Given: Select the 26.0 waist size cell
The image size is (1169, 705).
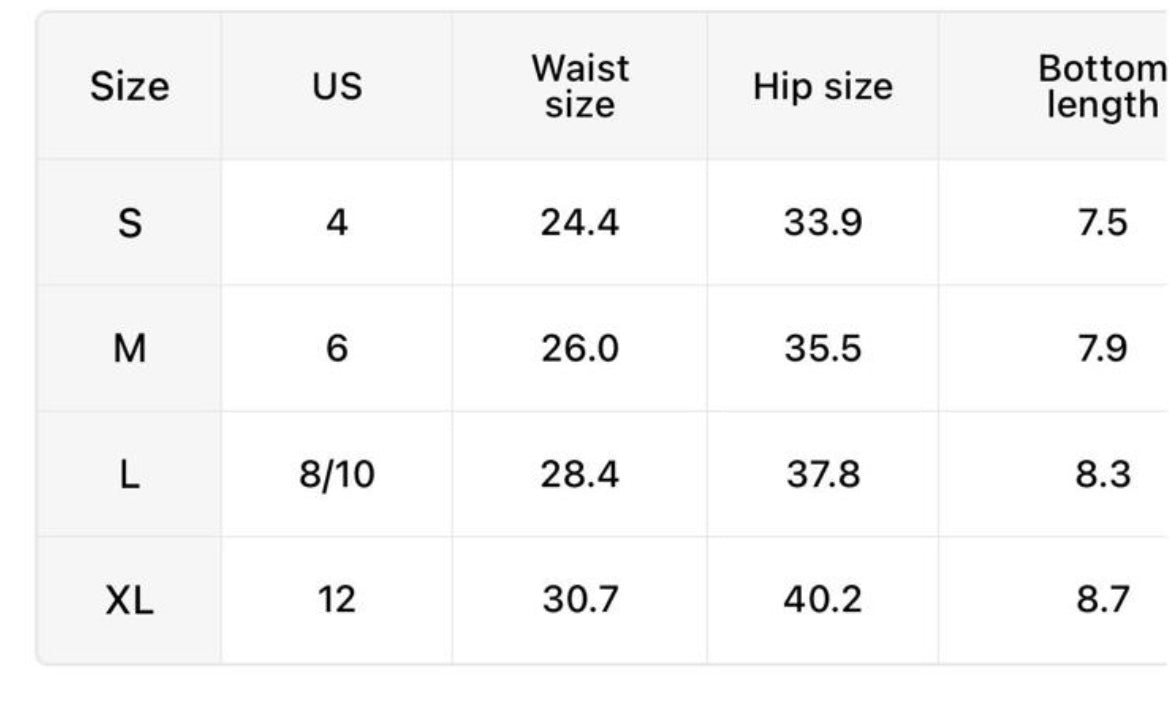Looking at the screenshot, I should [580, 349].
